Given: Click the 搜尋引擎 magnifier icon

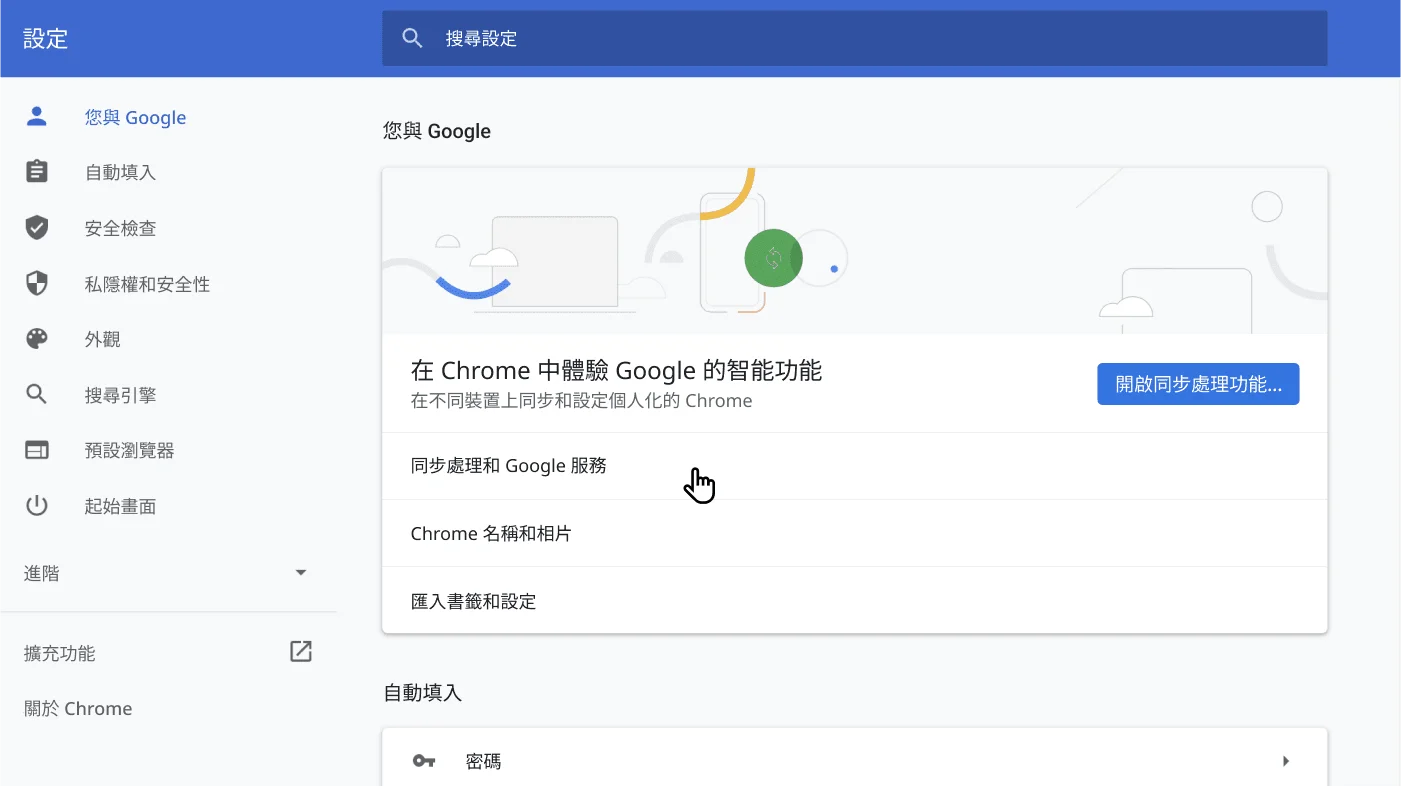Looking at the screenshot, I should 37,394.
